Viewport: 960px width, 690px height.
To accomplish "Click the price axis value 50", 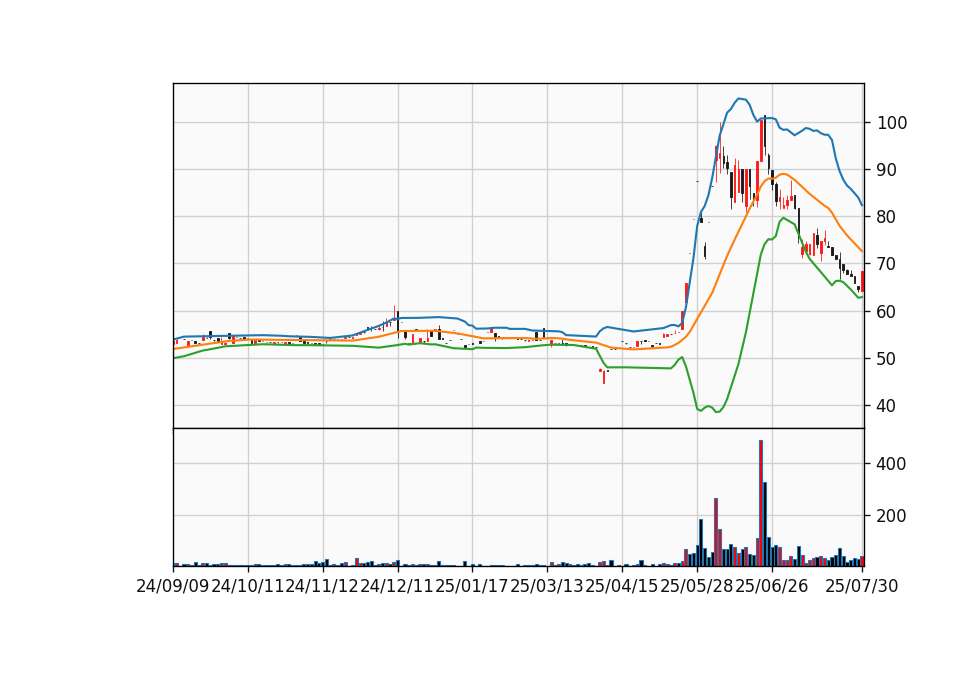I will (x=887, y=359).
